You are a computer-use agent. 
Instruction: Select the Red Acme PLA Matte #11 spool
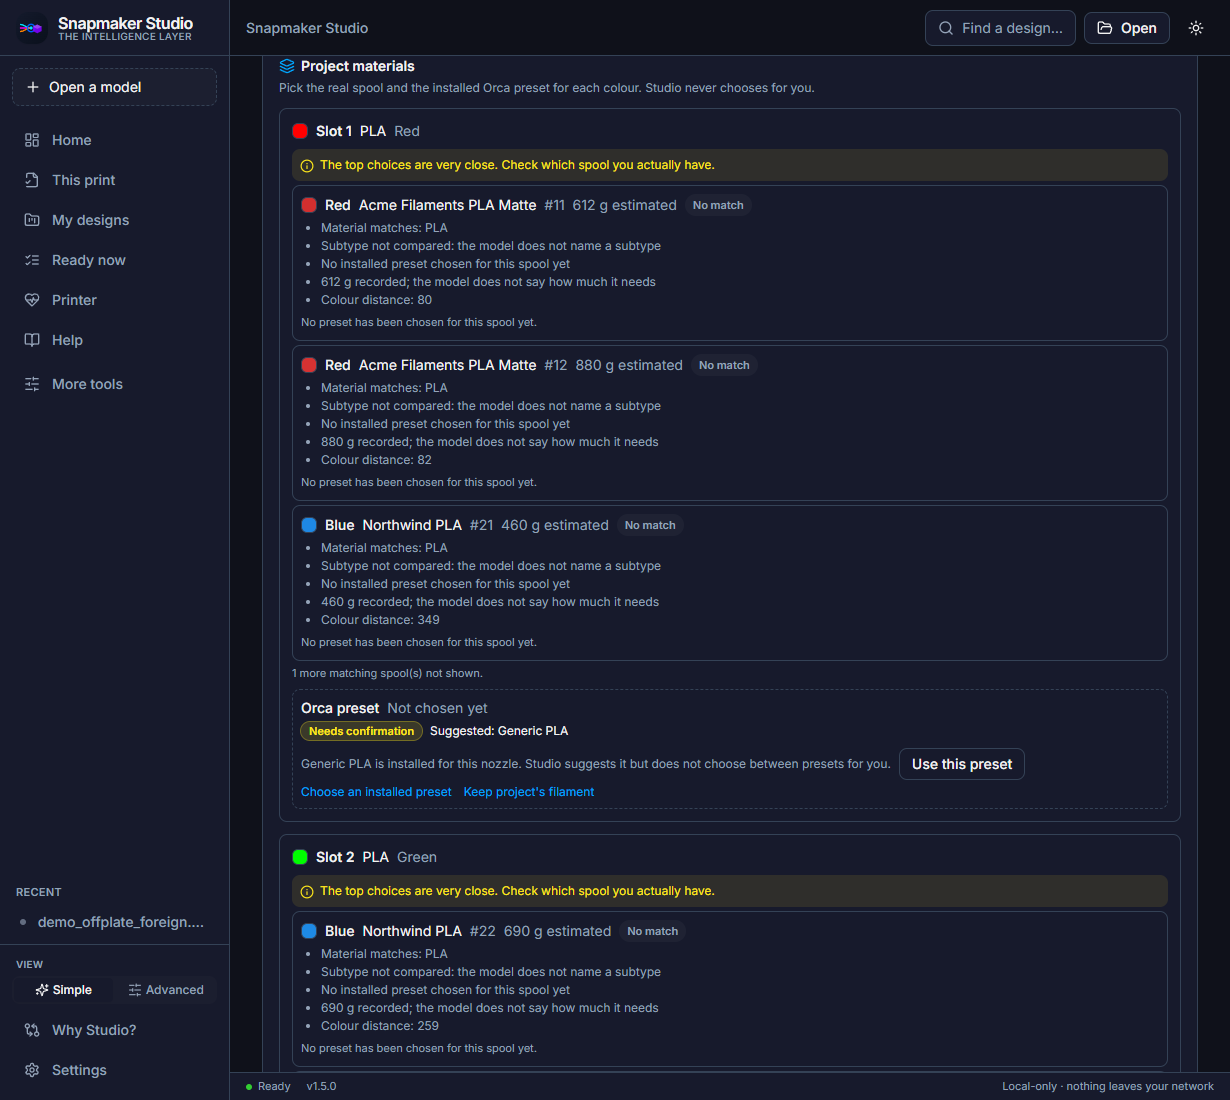pos(730,263)
